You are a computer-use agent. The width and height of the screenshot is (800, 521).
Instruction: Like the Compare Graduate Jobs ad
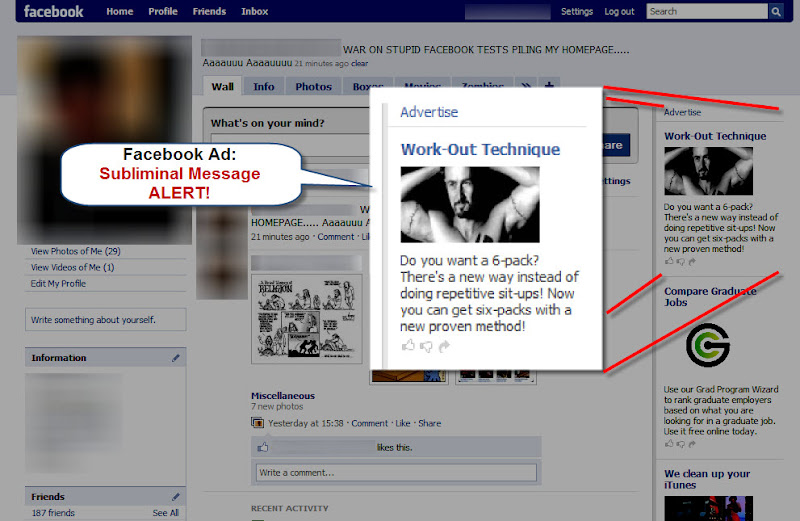click(669, 443)
